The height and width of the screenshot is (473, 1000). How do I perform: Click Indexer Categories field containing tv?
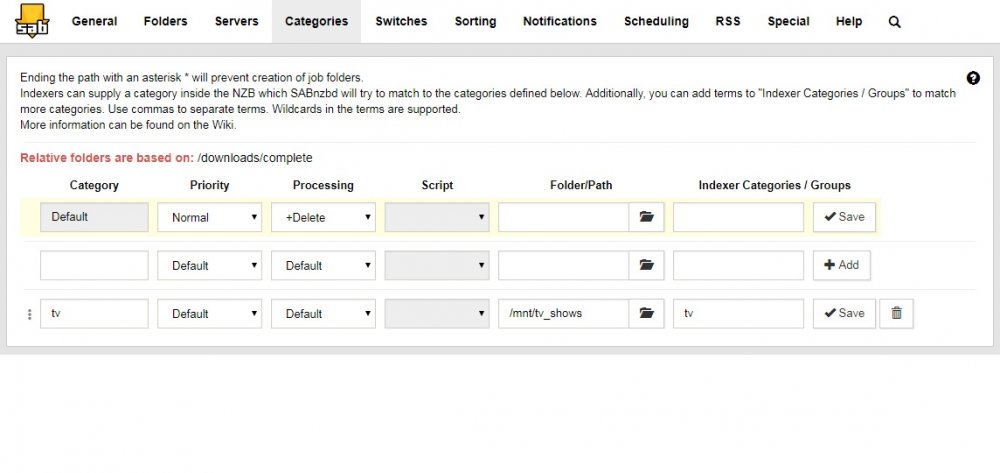coord(739,314)
